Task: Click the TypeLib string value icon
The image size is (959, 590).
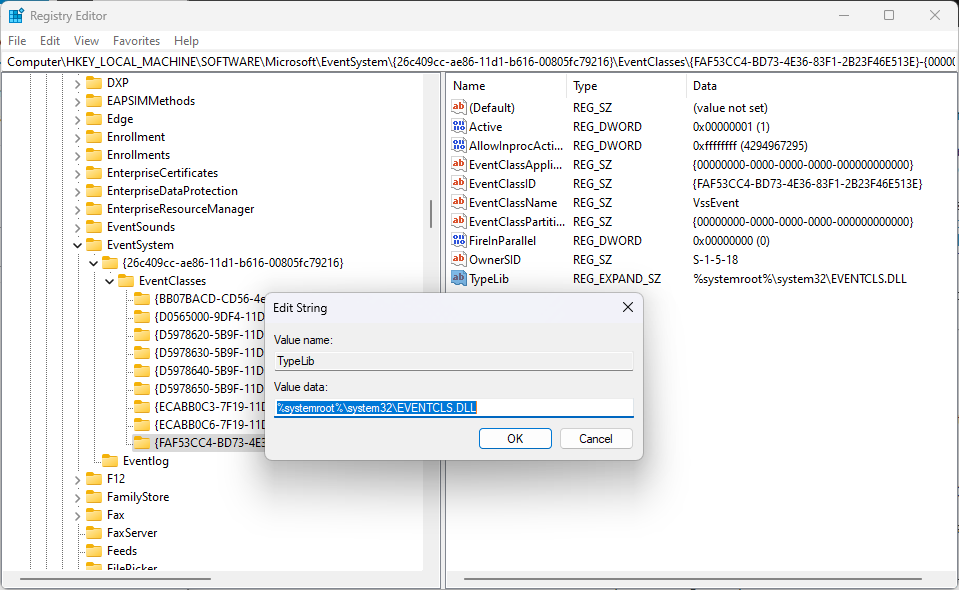Action: click(459, 279)
